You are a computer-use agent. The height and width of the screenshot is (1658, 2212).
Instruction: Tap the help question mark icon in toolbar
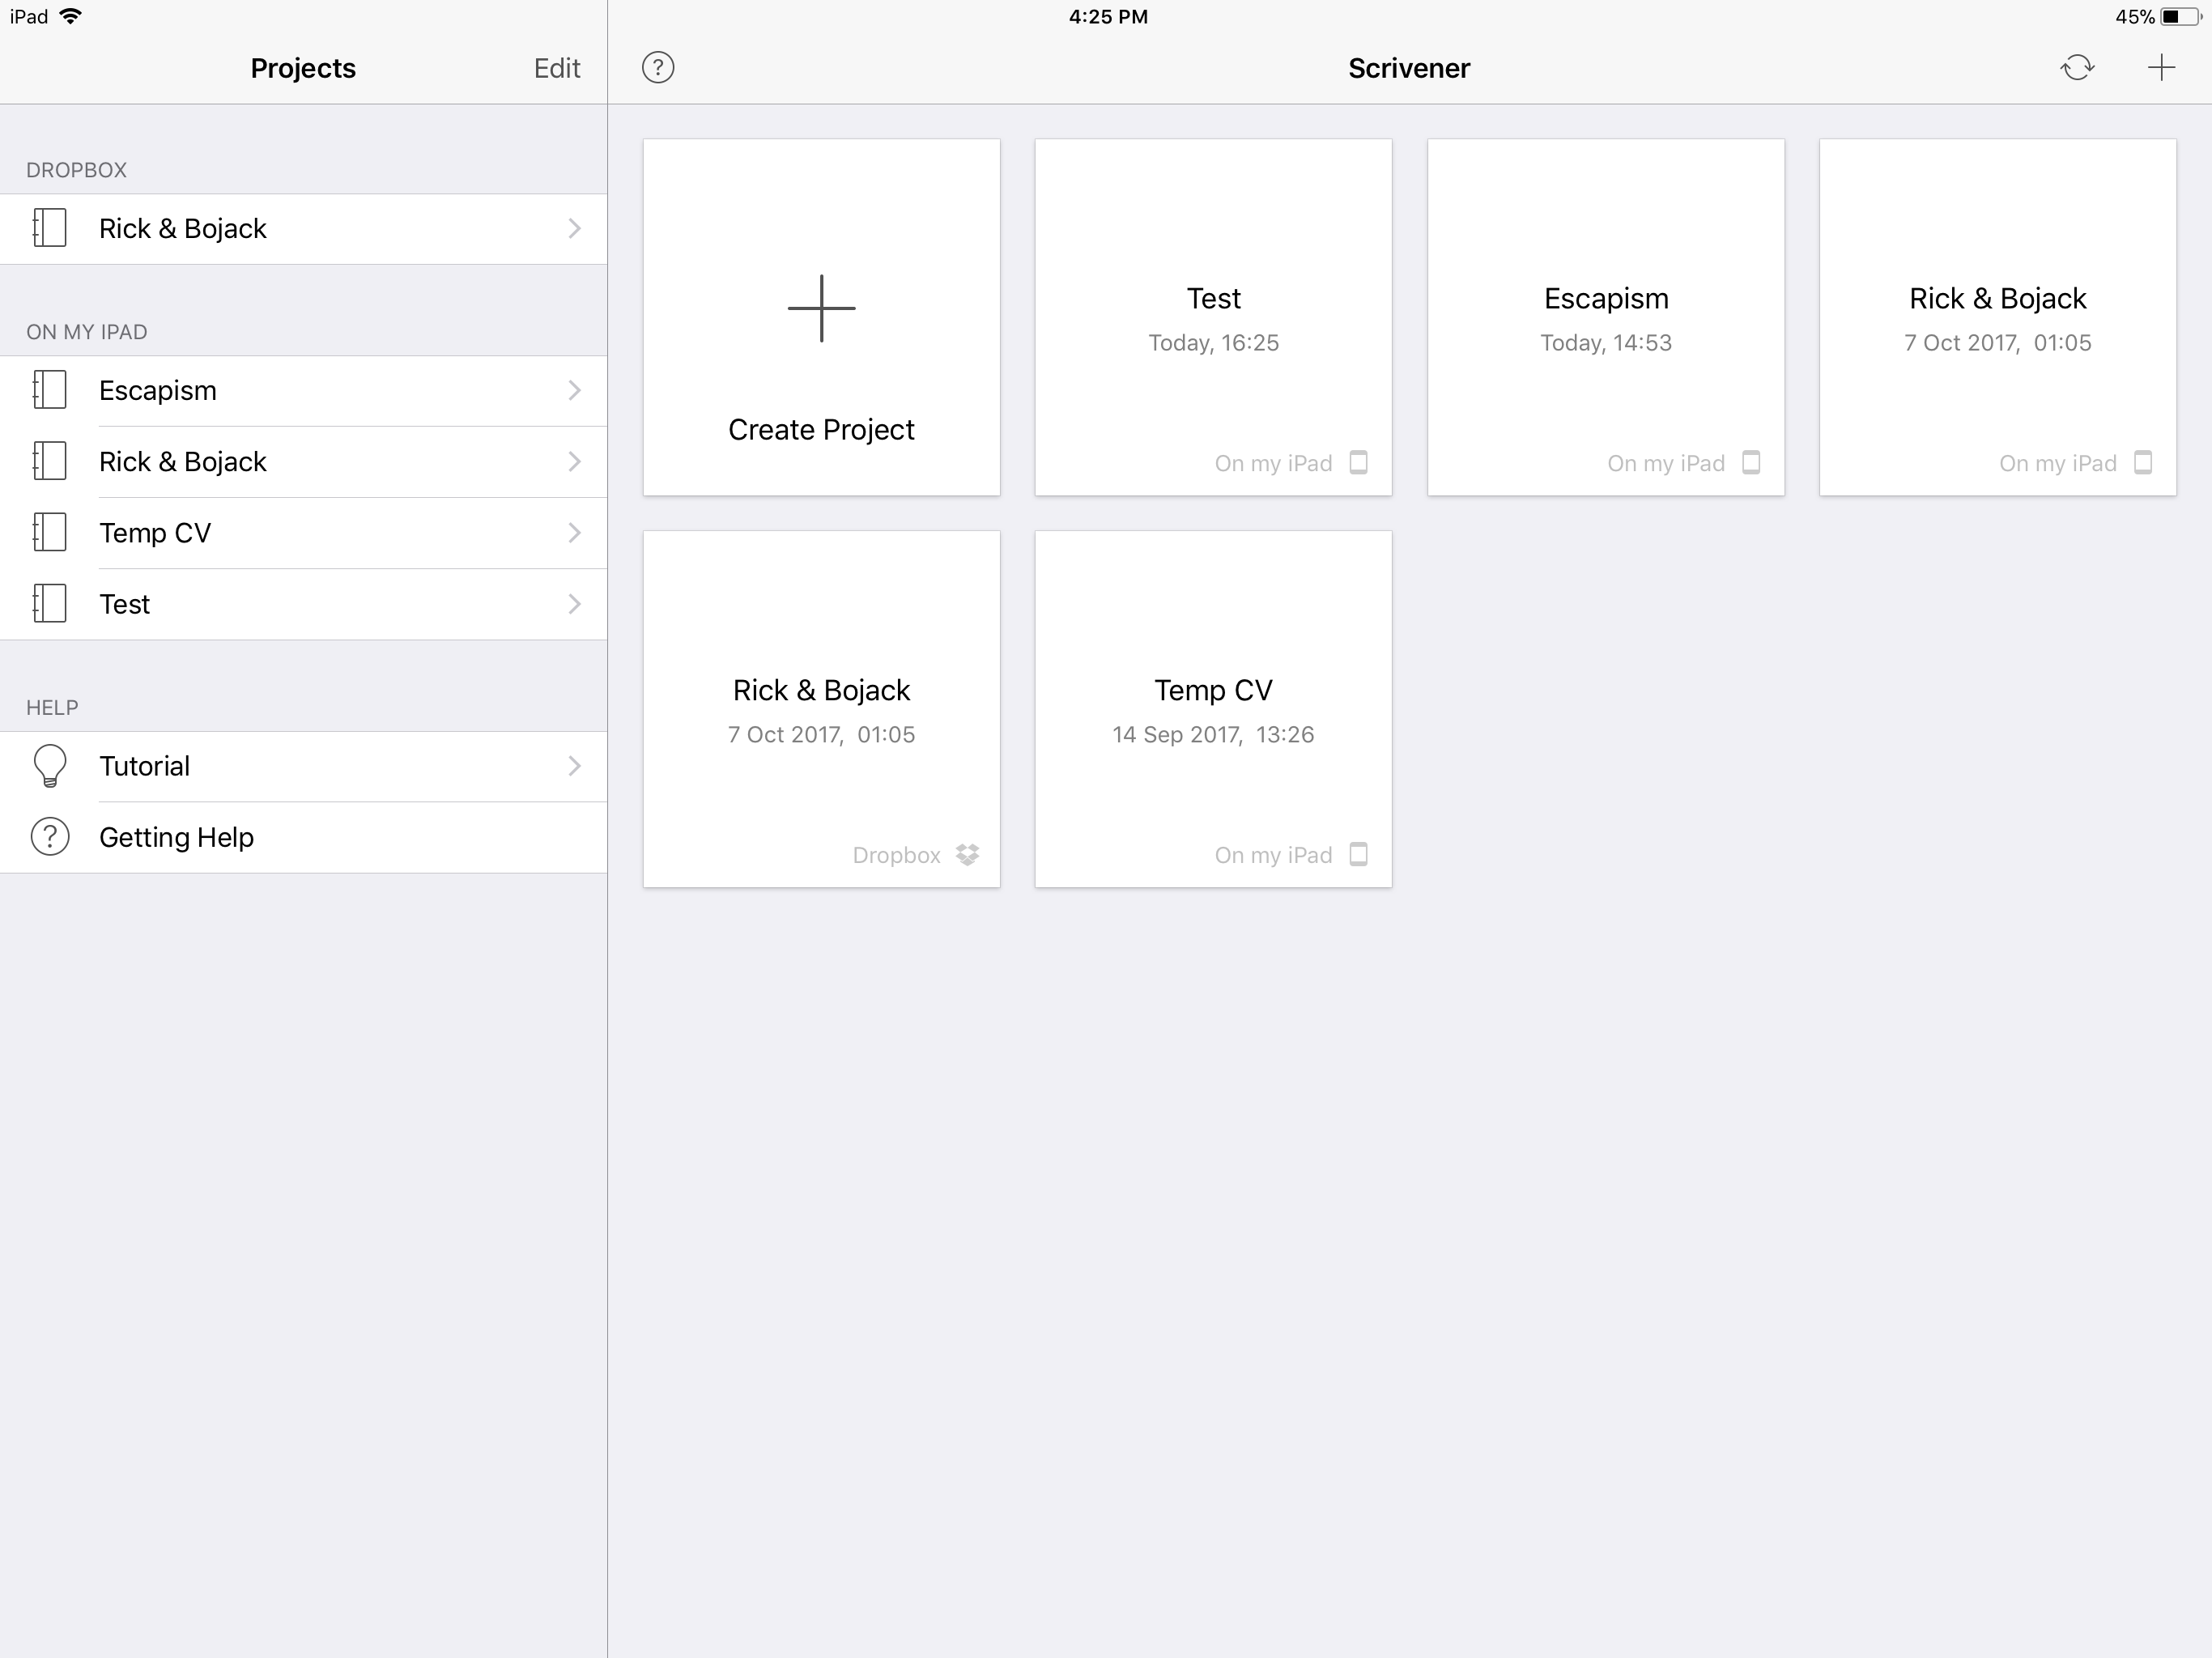click(x=658, y=68)
